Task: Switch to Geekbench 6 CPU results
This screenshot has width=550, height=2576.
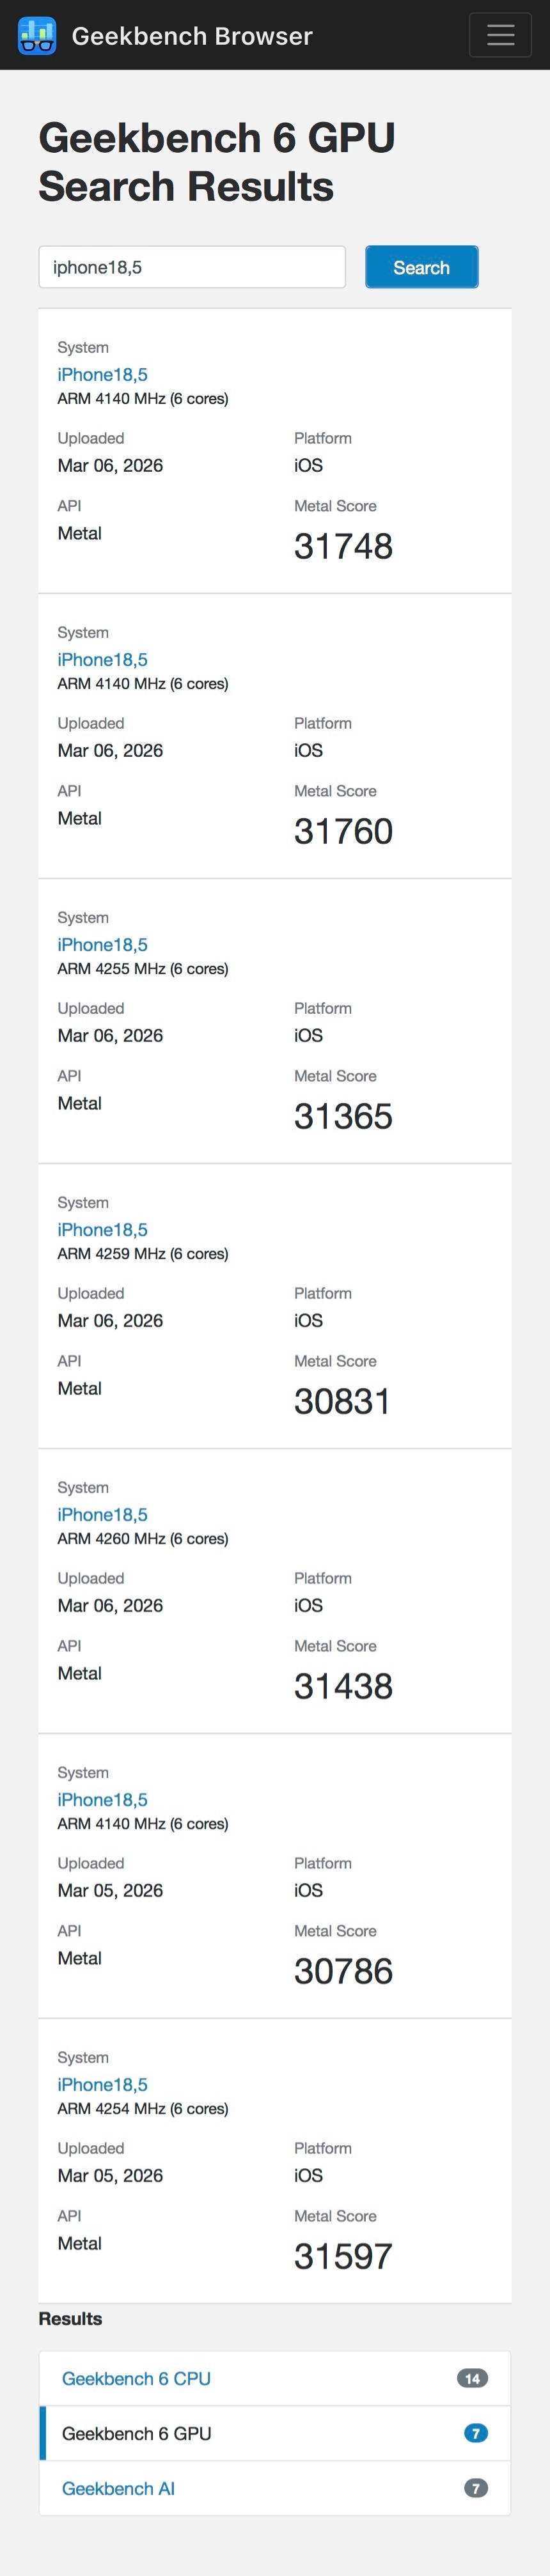Action: point(136,2378)
